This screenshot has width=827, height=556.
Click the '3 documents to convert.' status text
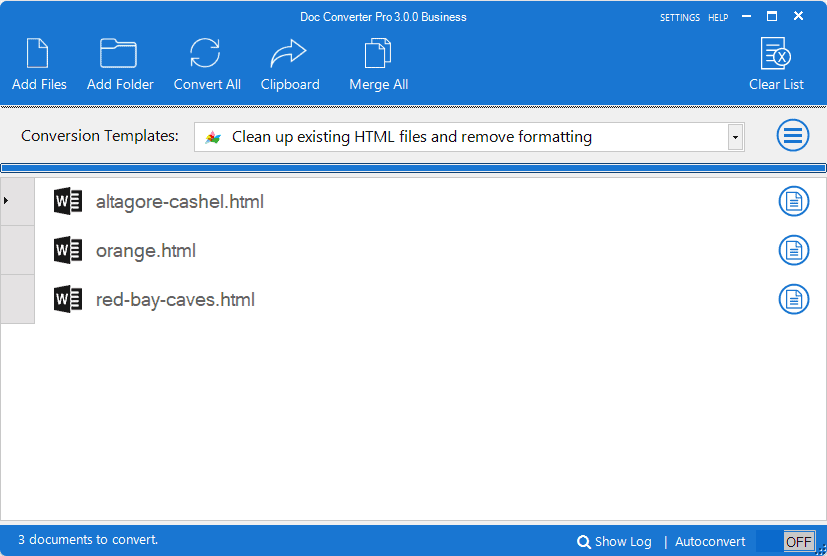point(88,540)
